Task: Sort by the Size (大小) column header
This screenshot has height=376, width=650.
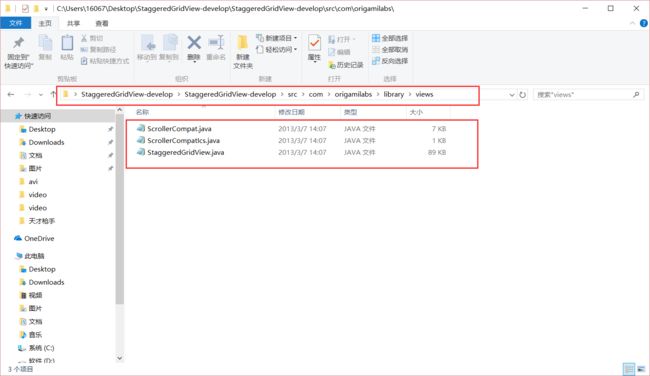Action: tap(416, 112)
